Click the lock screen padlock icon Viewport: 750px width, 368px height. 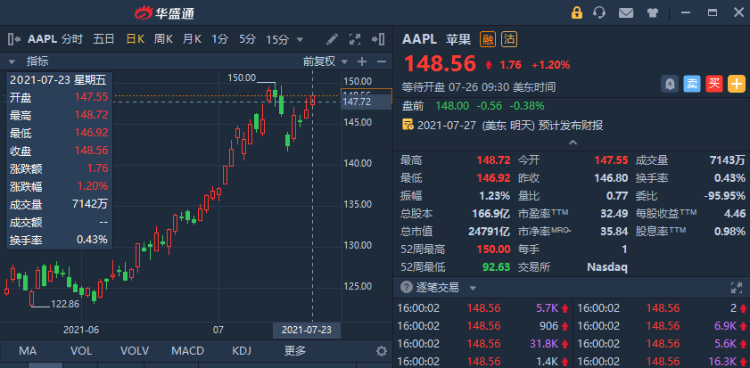click(576, 12)
